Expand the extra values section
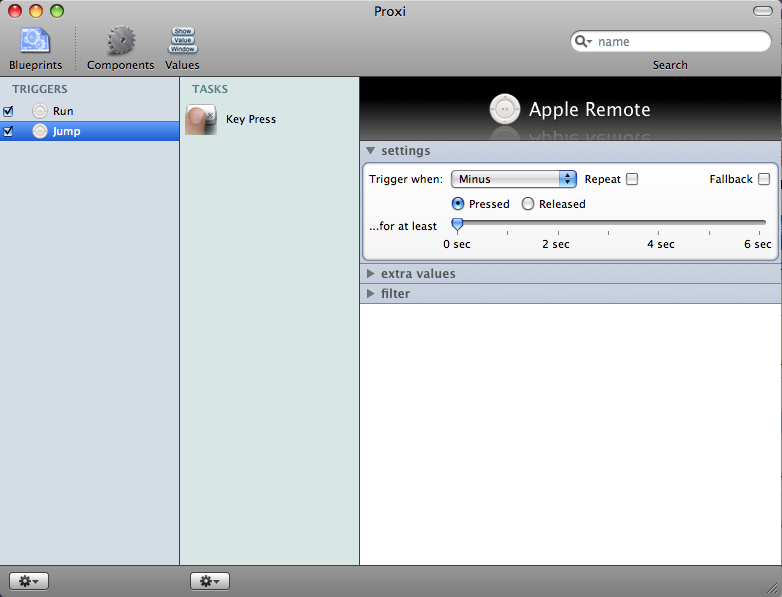Viewport: 782px width, 597px height. point(370,273)
